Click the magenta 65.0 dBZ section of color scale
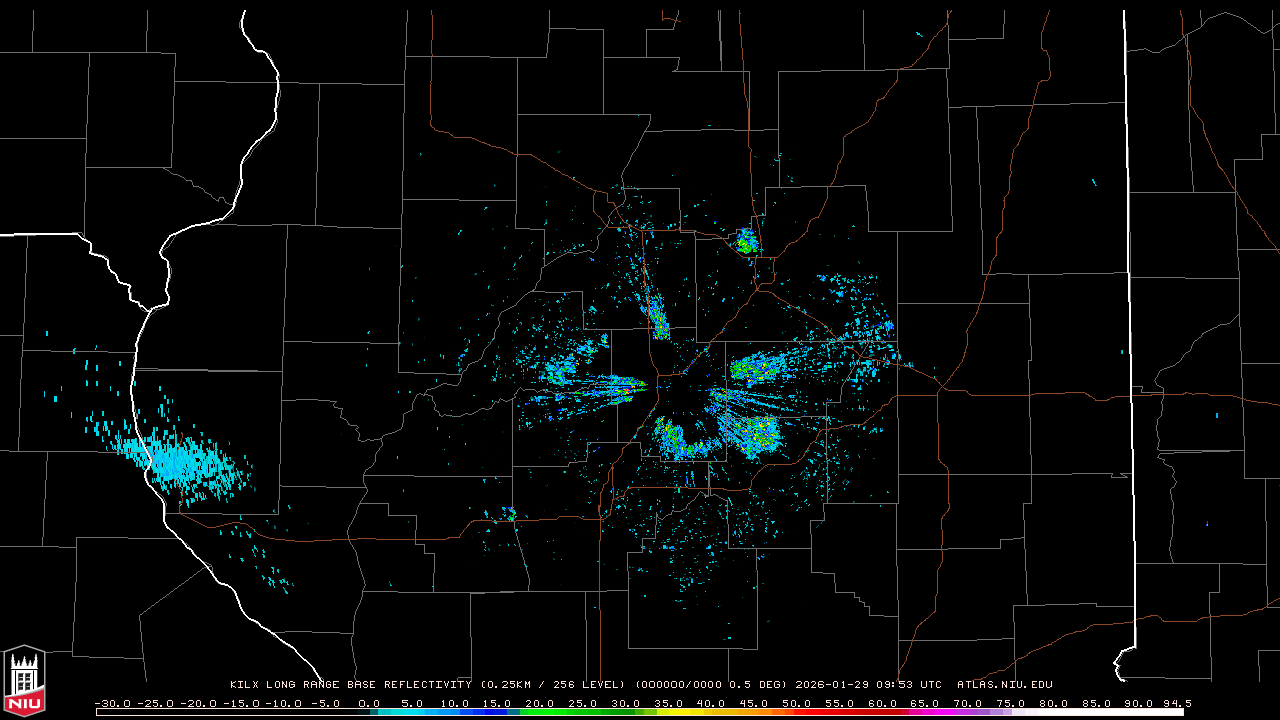Viewport: 1280px width, 720px height. 924,712
